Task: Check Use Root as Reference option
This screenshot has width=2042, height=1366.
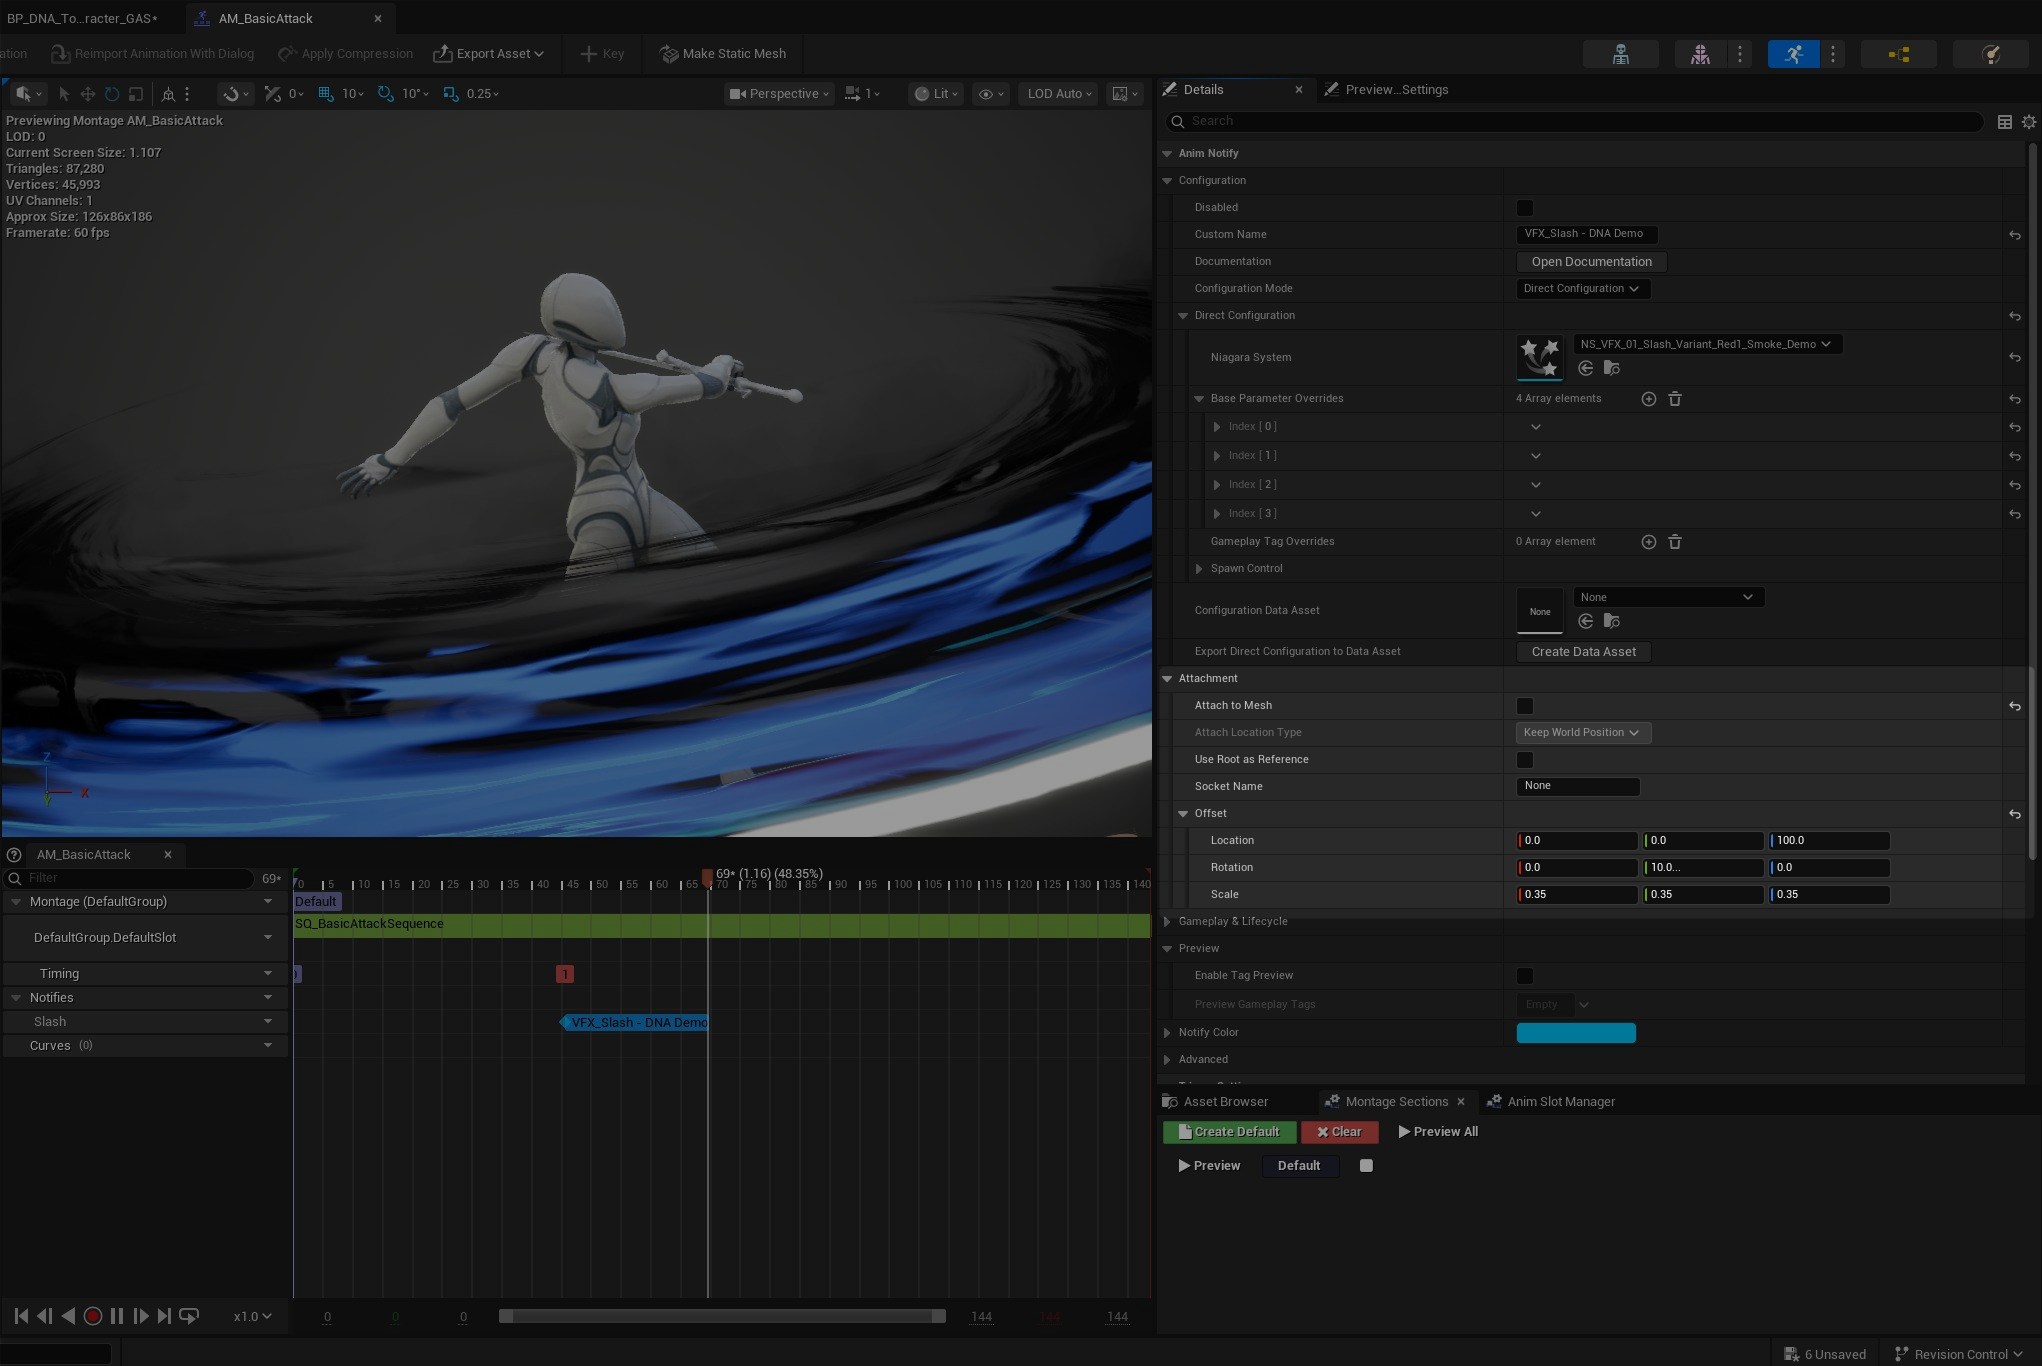Action: [1524, 760]
